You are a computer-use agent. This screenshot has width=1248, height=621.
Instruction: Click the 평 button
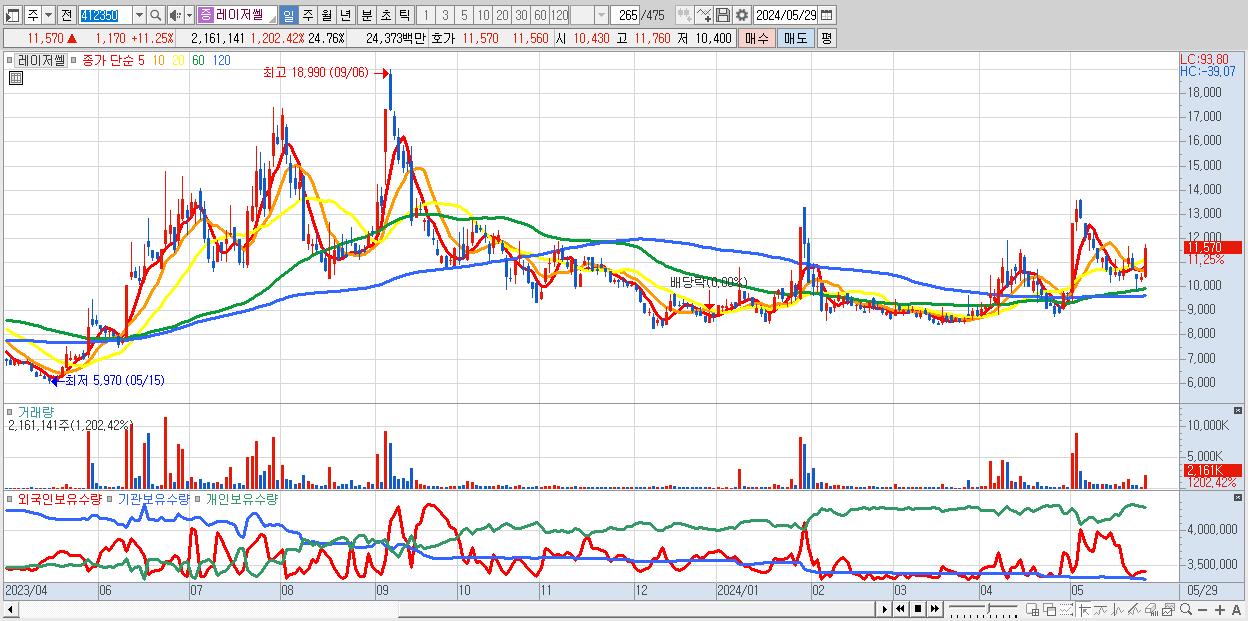[826, 38]
